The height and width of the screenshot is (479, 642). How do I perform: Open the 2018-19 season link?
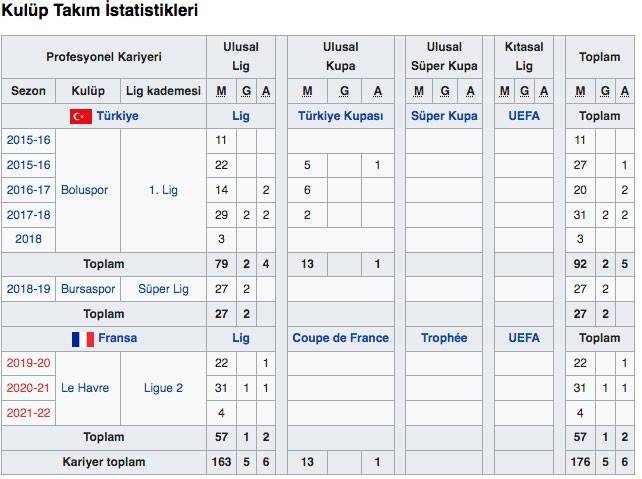point(28,288)
